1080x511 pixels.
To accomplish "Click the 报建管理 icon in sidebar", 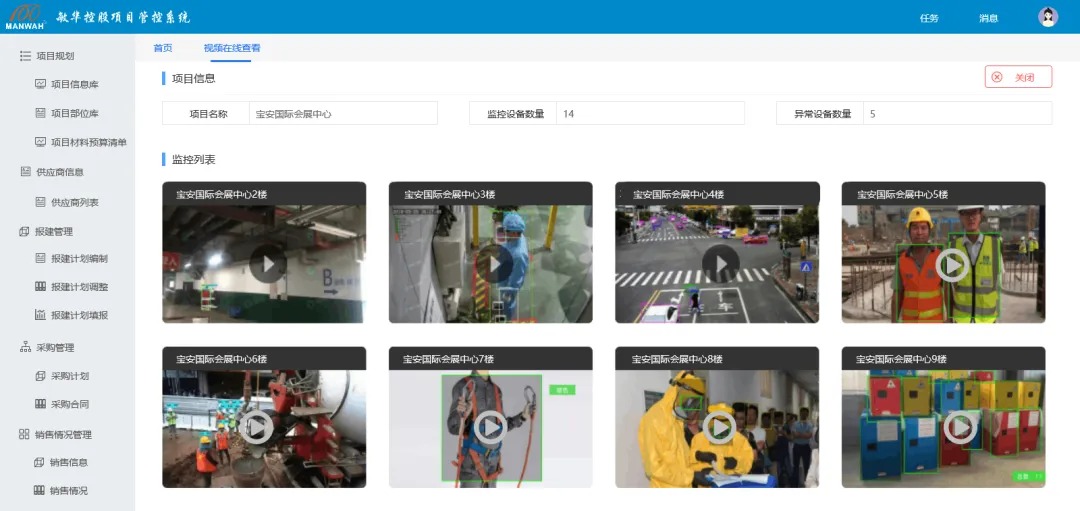I will point(25,232).
